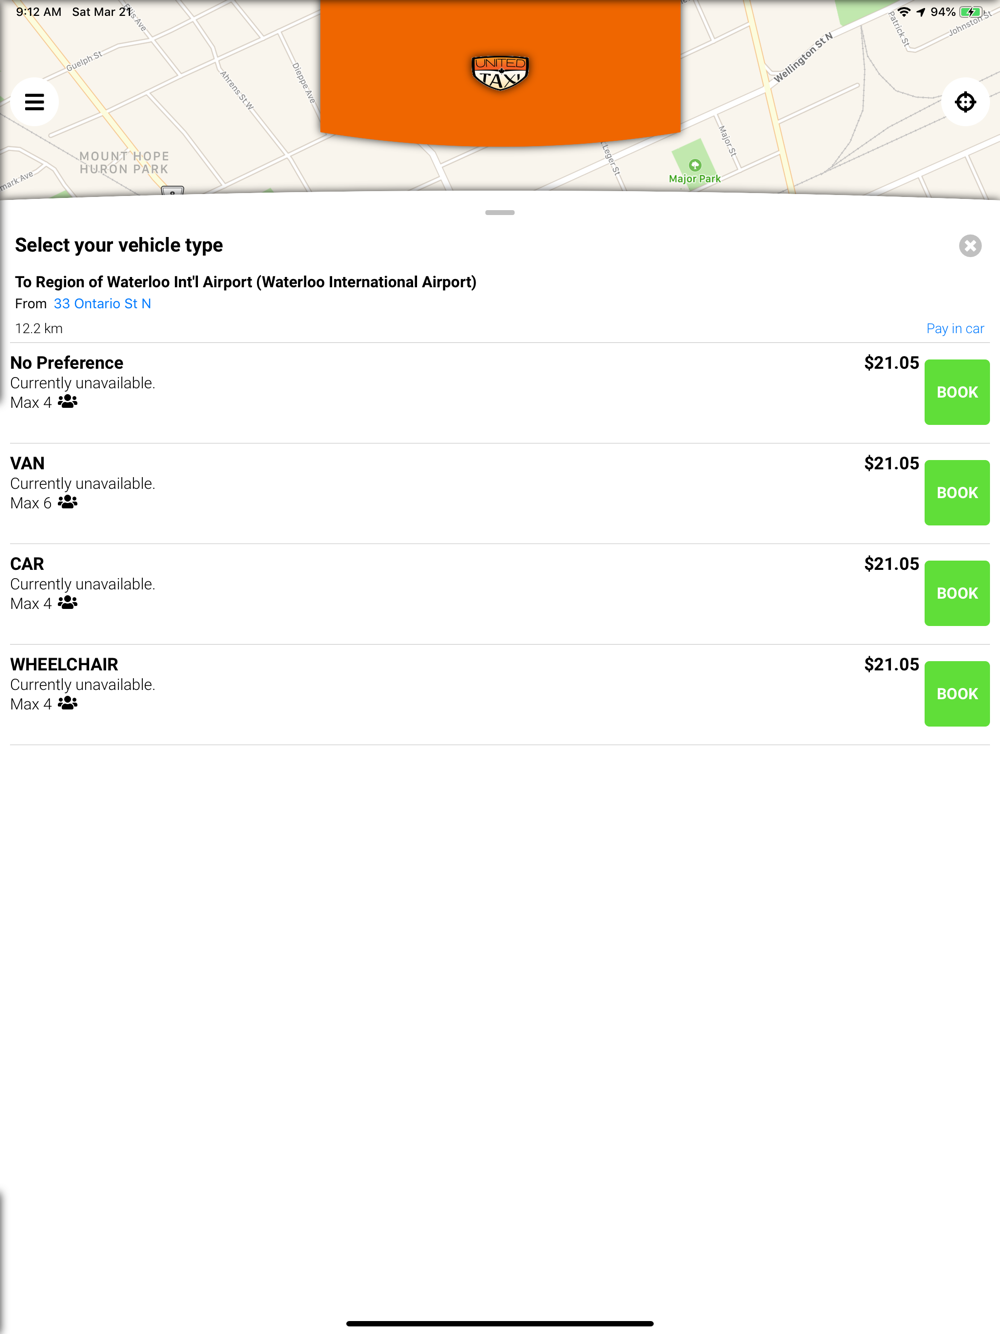This screenshot has height=1334, width=1000.
Task: Open the hamburger menu
Action: [34, 102]
